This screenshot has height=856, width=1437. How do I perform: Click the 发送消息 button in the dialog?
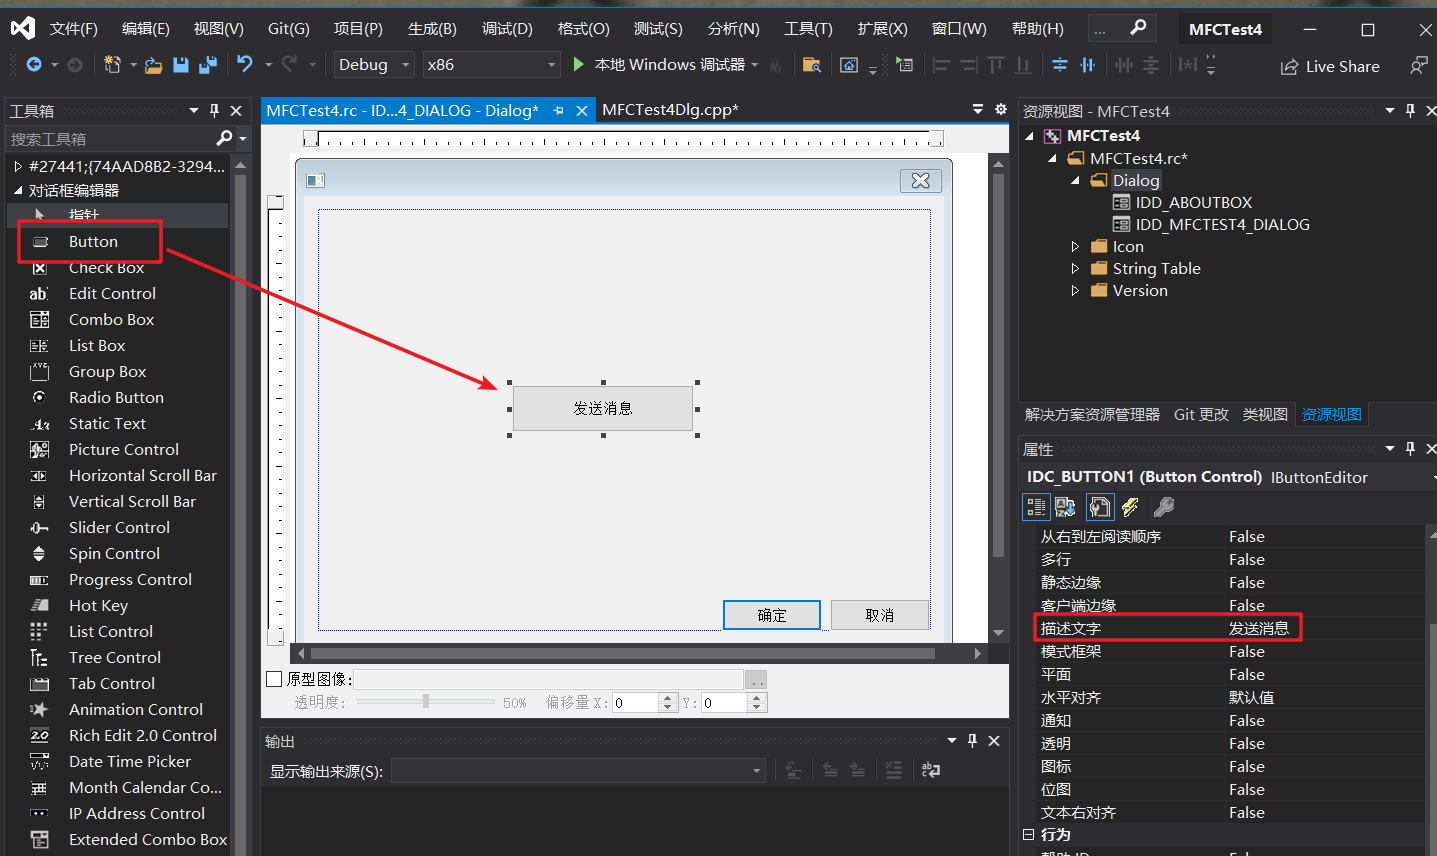point(603,408)
